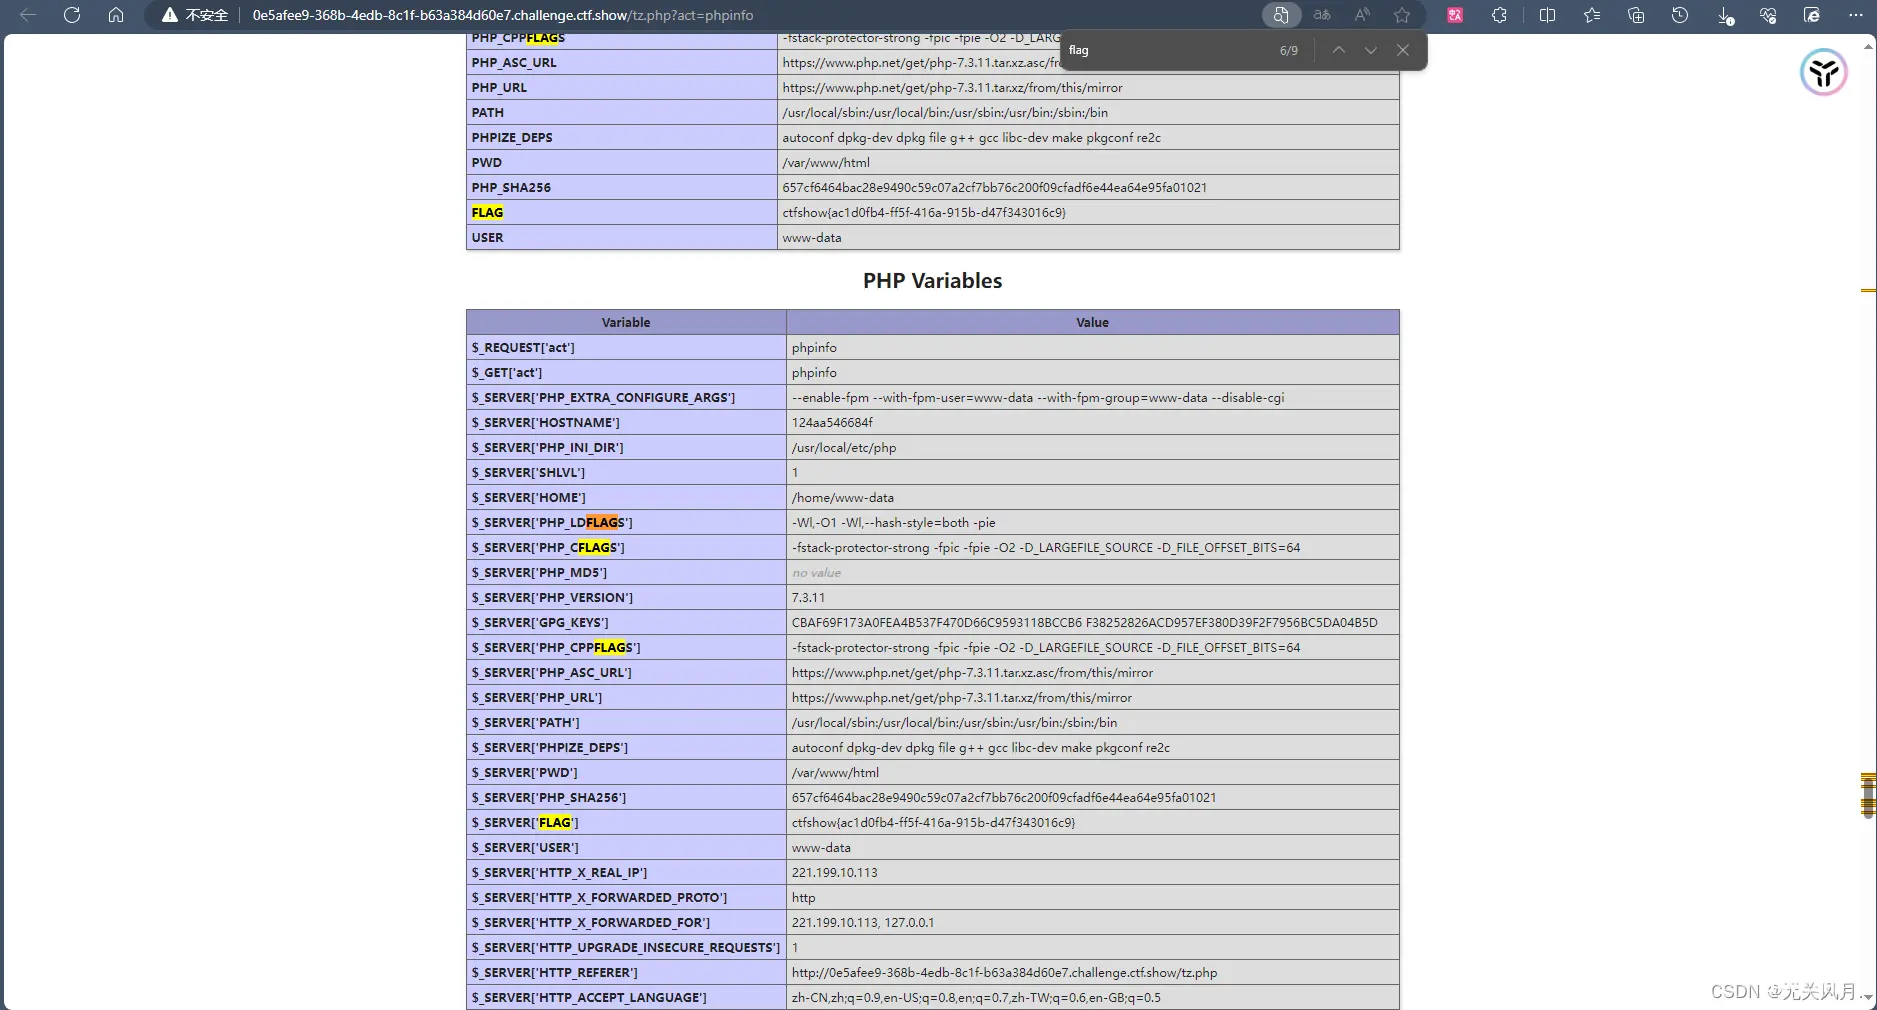Click the 'Variable' column header

pos(626,322)
